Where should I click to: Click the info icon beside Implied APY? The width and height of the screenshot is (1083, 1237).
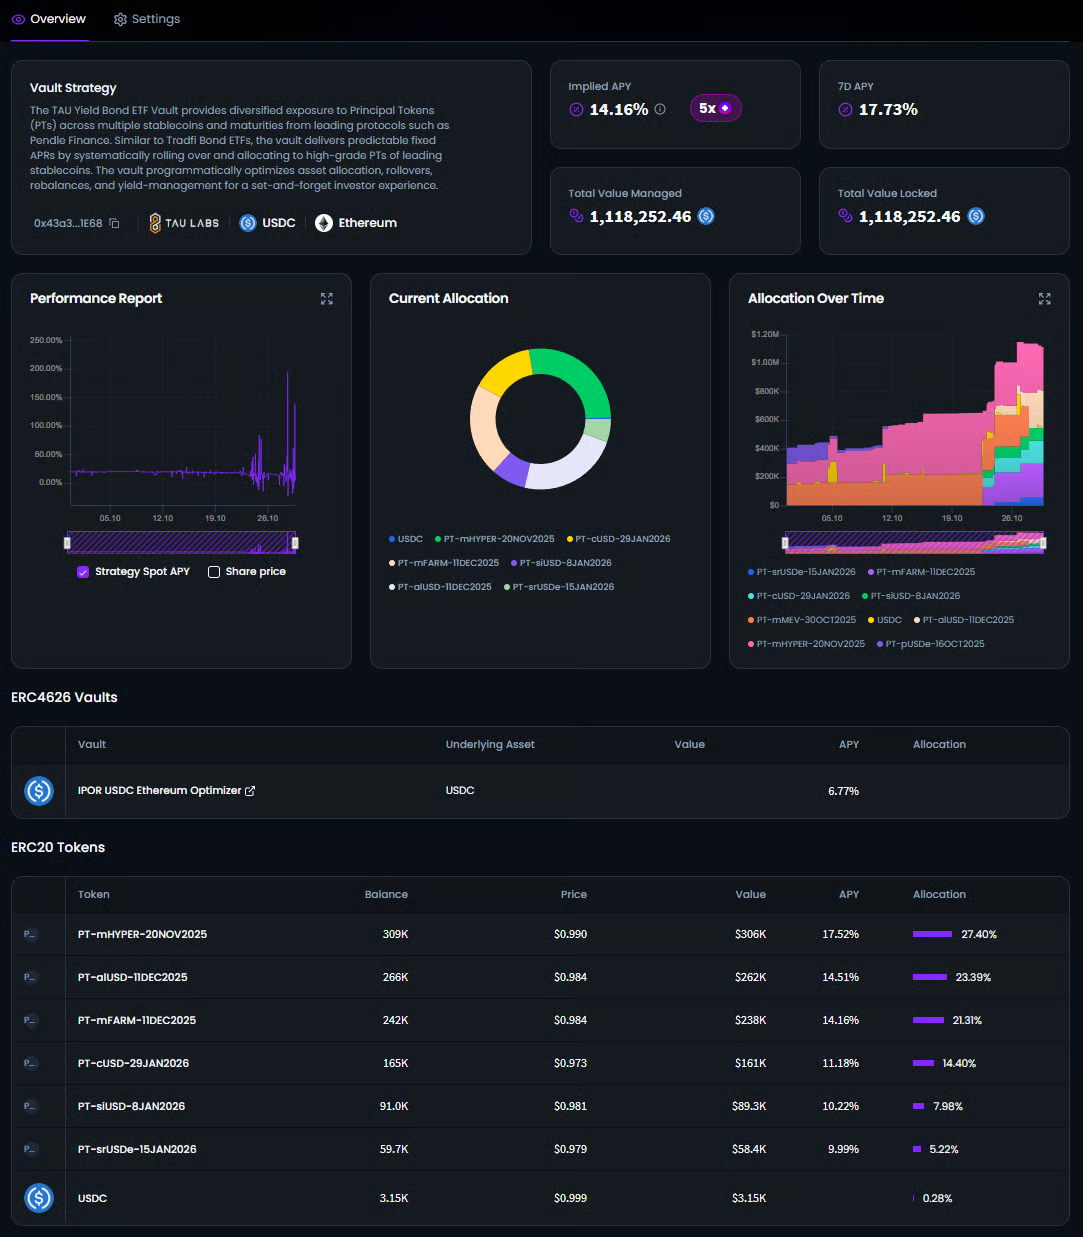click(x=660, y=109)
